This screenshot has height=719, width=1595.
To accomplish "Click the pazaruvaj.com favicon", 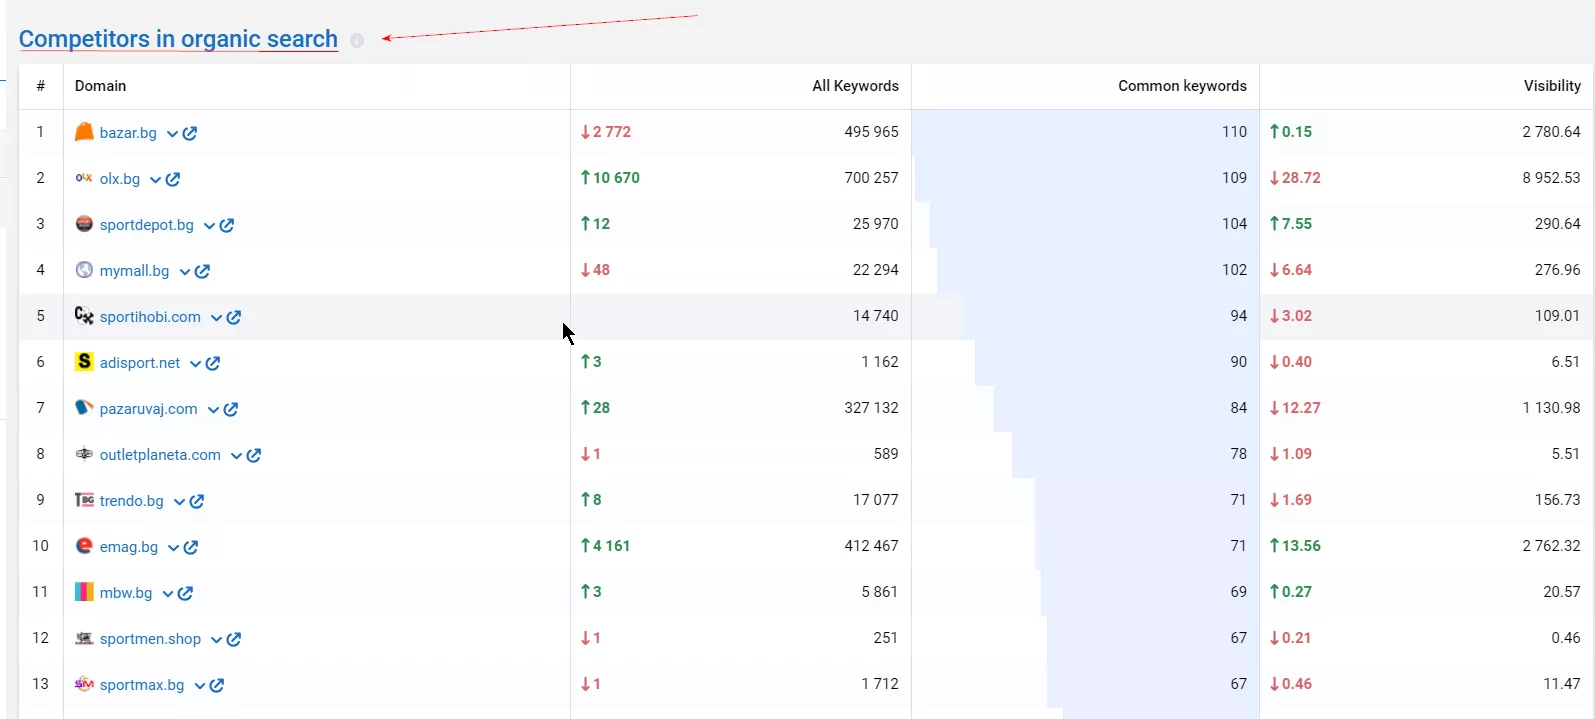I will click(x=84, y=407).
